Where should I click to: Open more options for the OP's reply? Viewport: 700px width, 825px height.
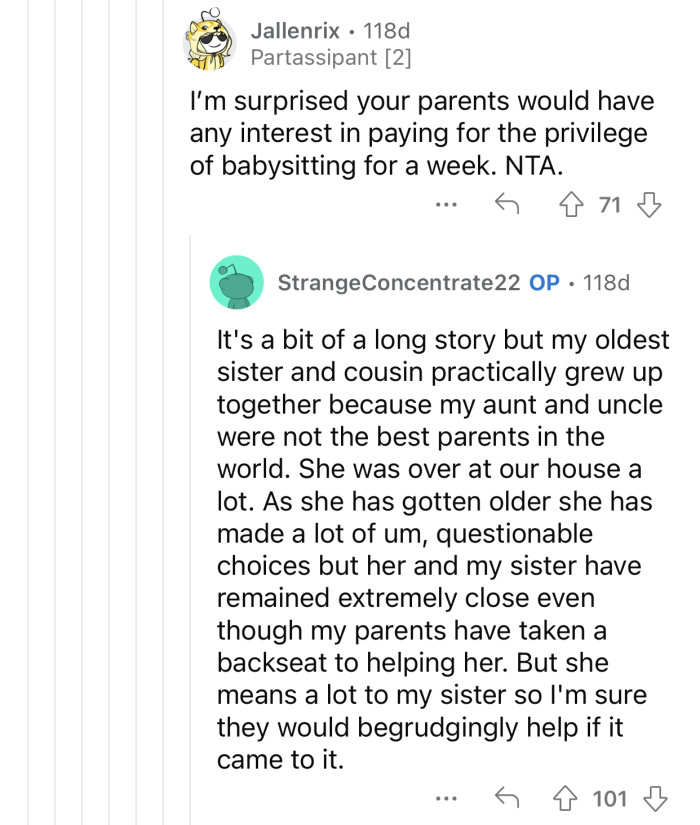click(446, 798)
